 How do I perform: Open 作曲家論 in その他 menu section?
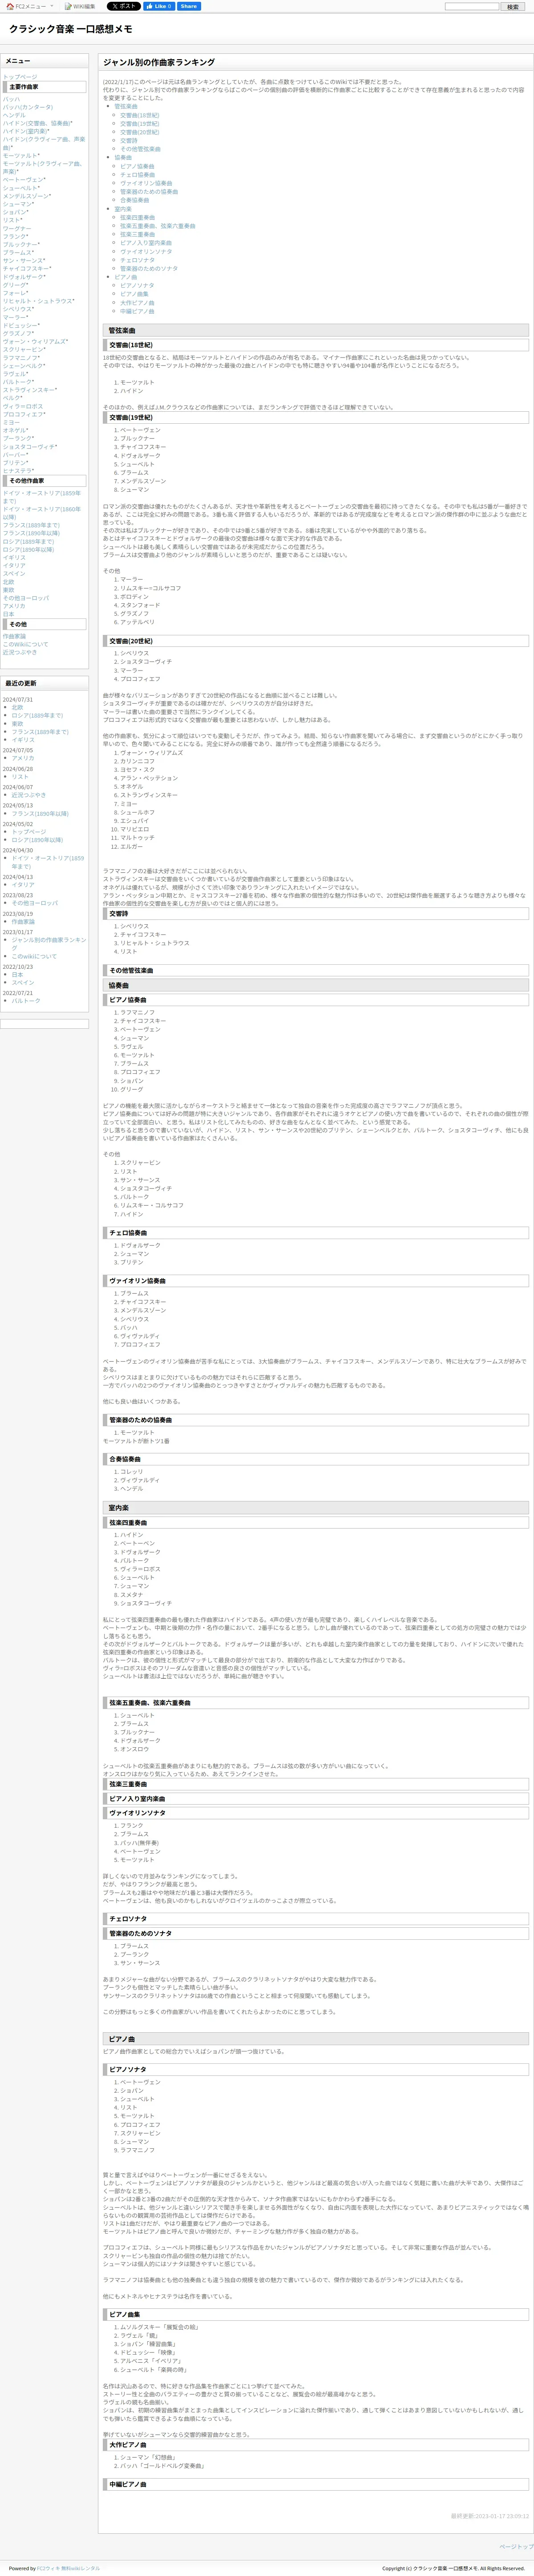(14, 636)
